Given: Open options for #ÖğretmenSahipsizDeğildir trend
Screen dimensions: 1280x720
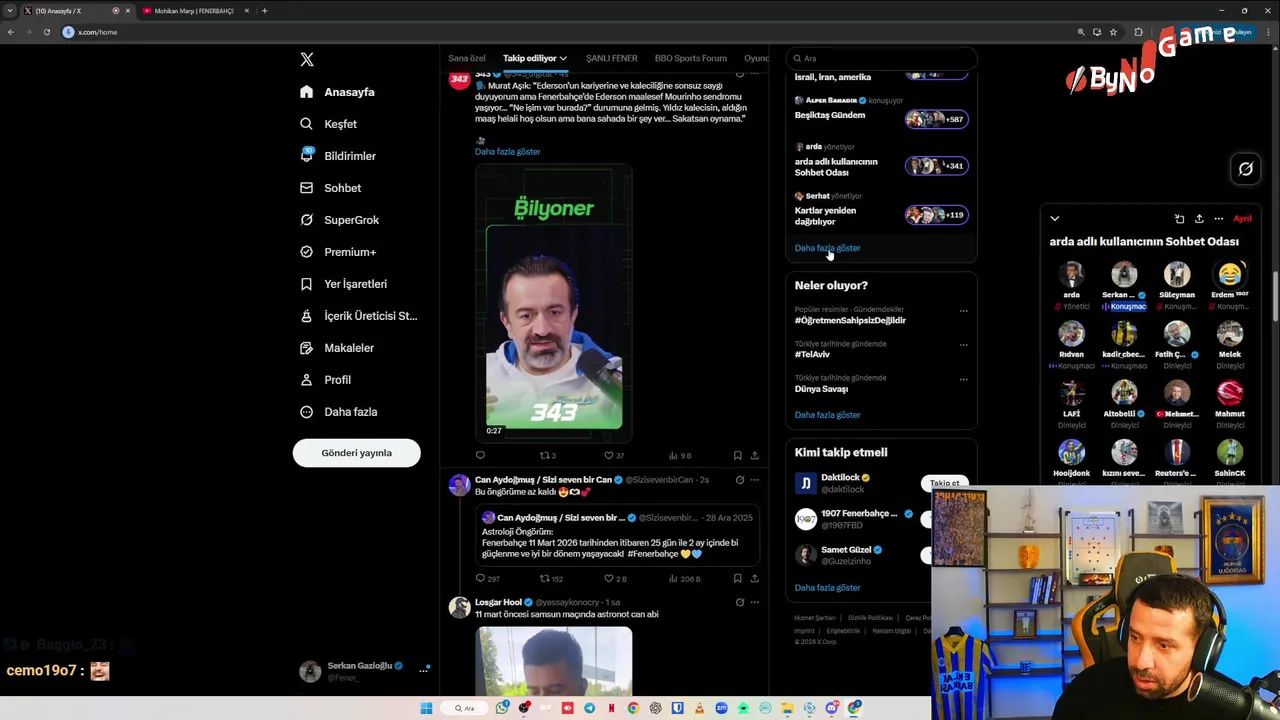Looking at the screenshot, I should [x=963, y=311].
